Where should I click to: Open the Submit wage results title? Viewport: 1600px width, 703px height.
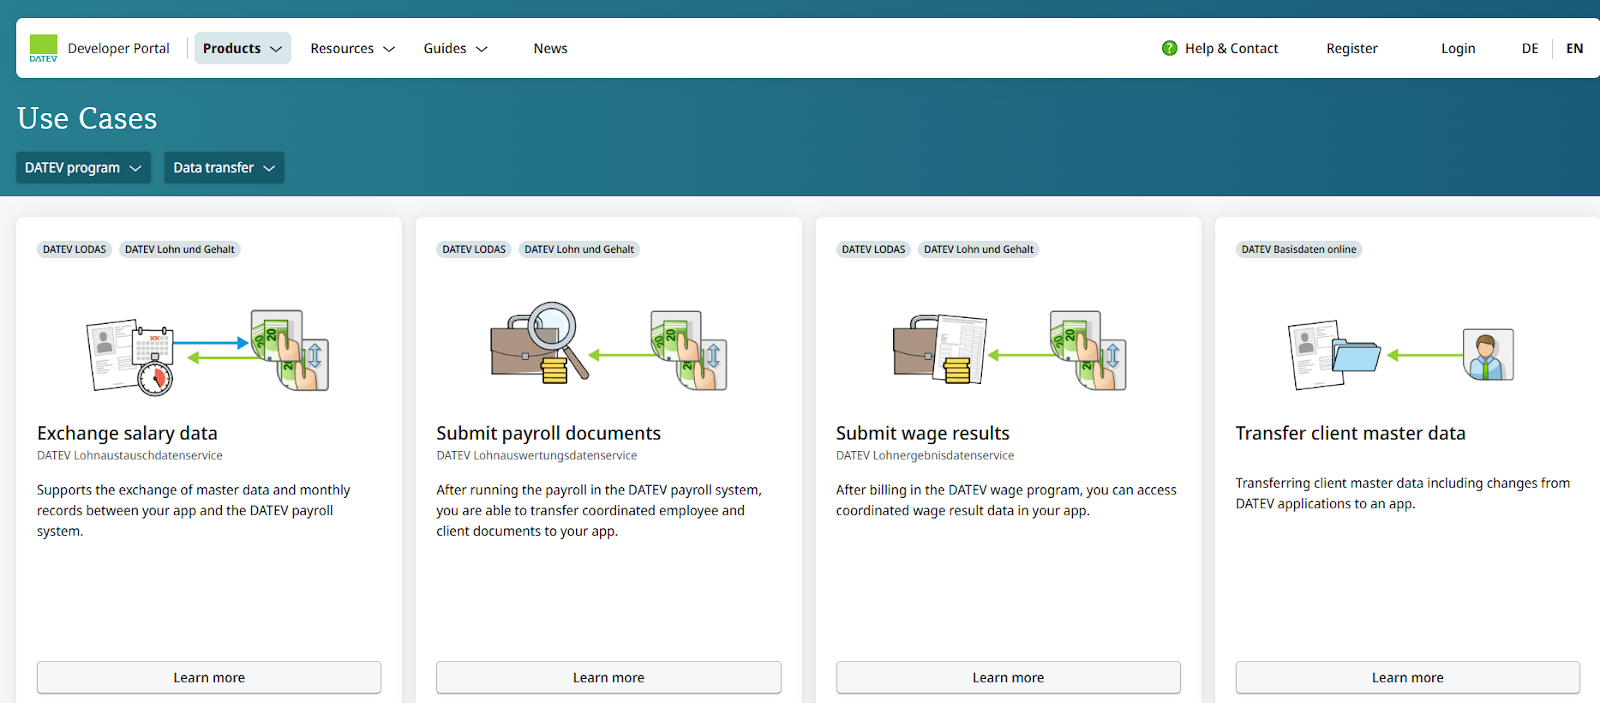923,433
